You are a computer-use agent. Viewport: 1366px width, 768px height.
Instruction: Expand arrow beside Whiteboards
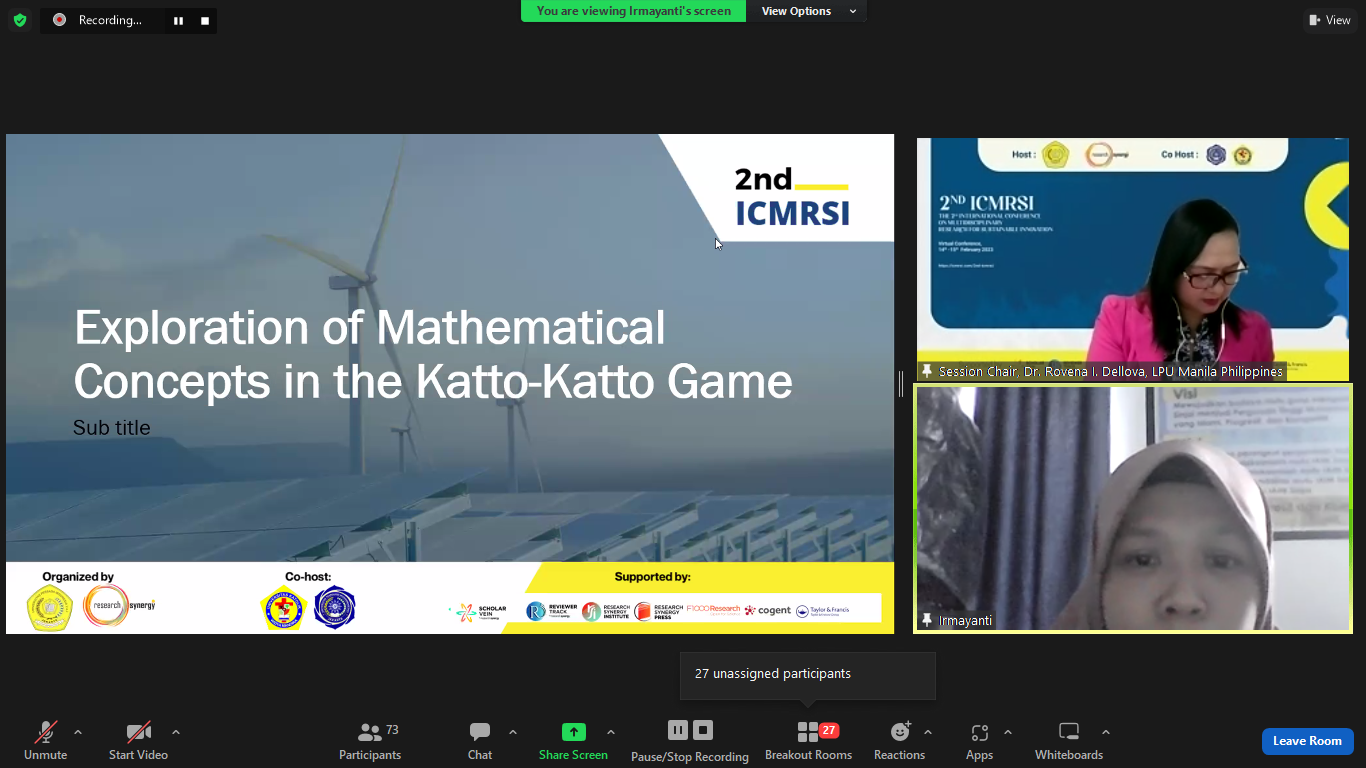tap(1106, 732)
